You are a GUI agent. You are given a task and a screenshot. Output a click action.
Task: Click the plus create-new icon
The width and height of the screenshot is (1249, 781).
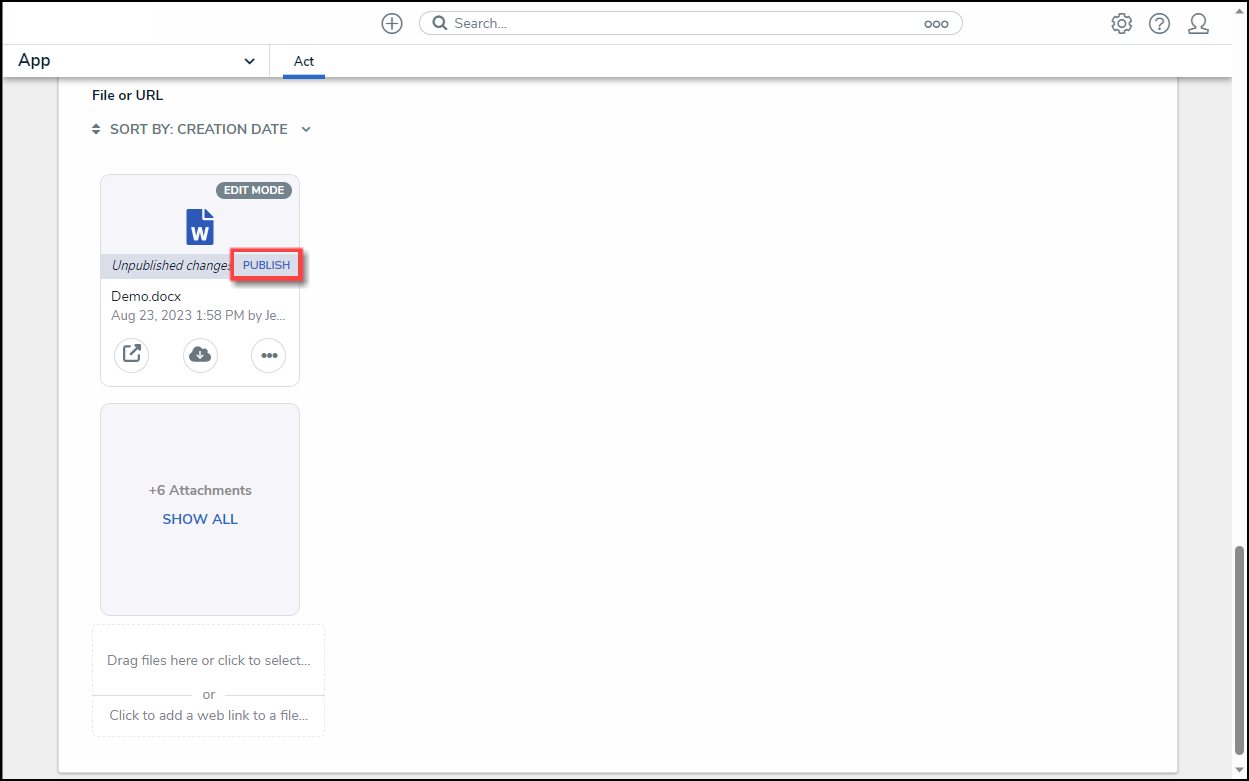[392, 23]
